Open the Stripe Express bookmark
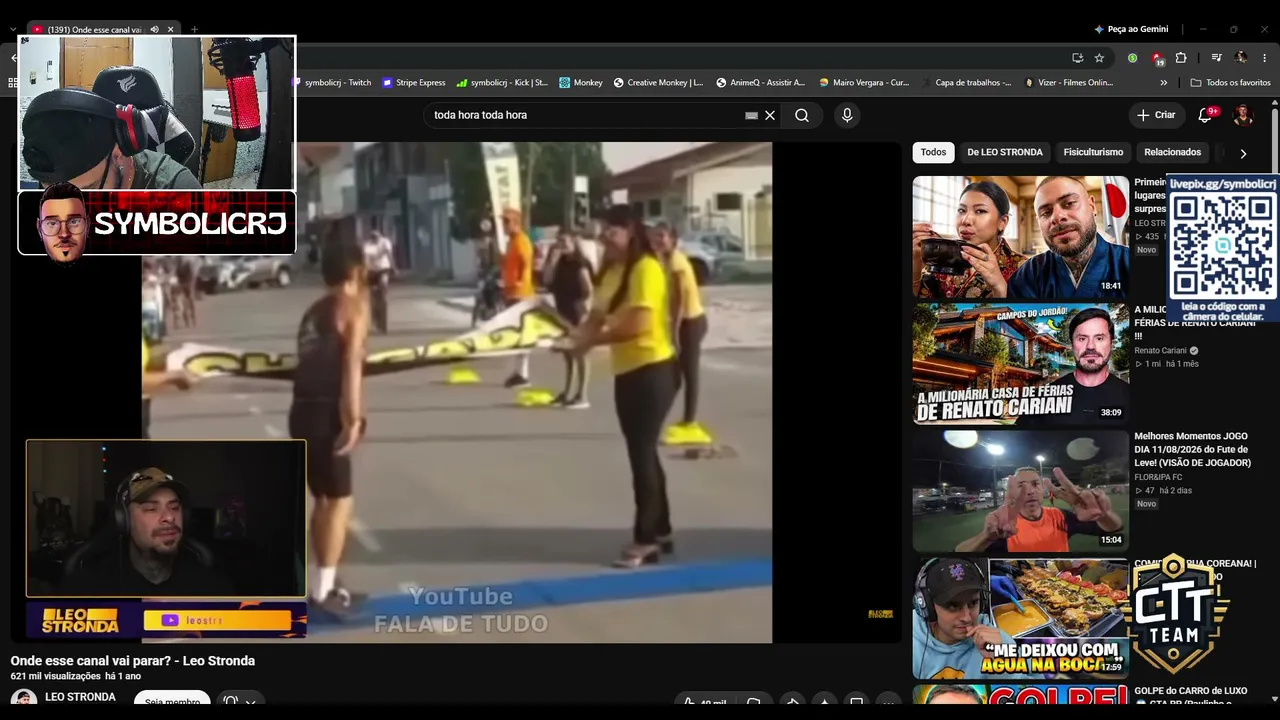Viewport: 1280px width, 720px height. (x=414, y=83)
